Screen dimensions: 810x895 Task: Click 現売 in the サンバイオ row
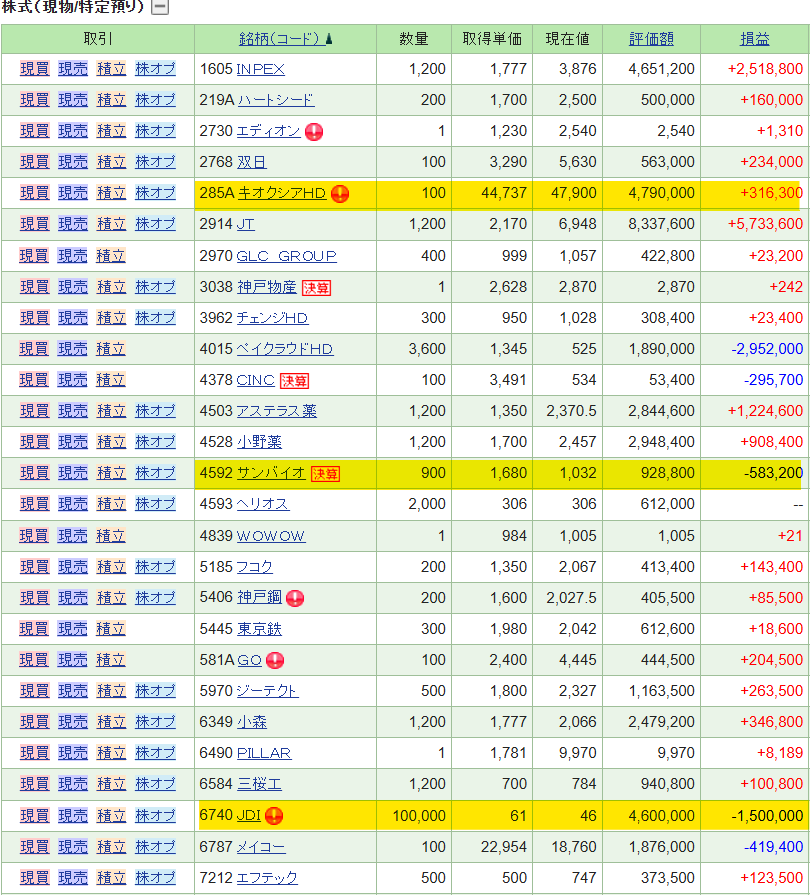point(73,473)
